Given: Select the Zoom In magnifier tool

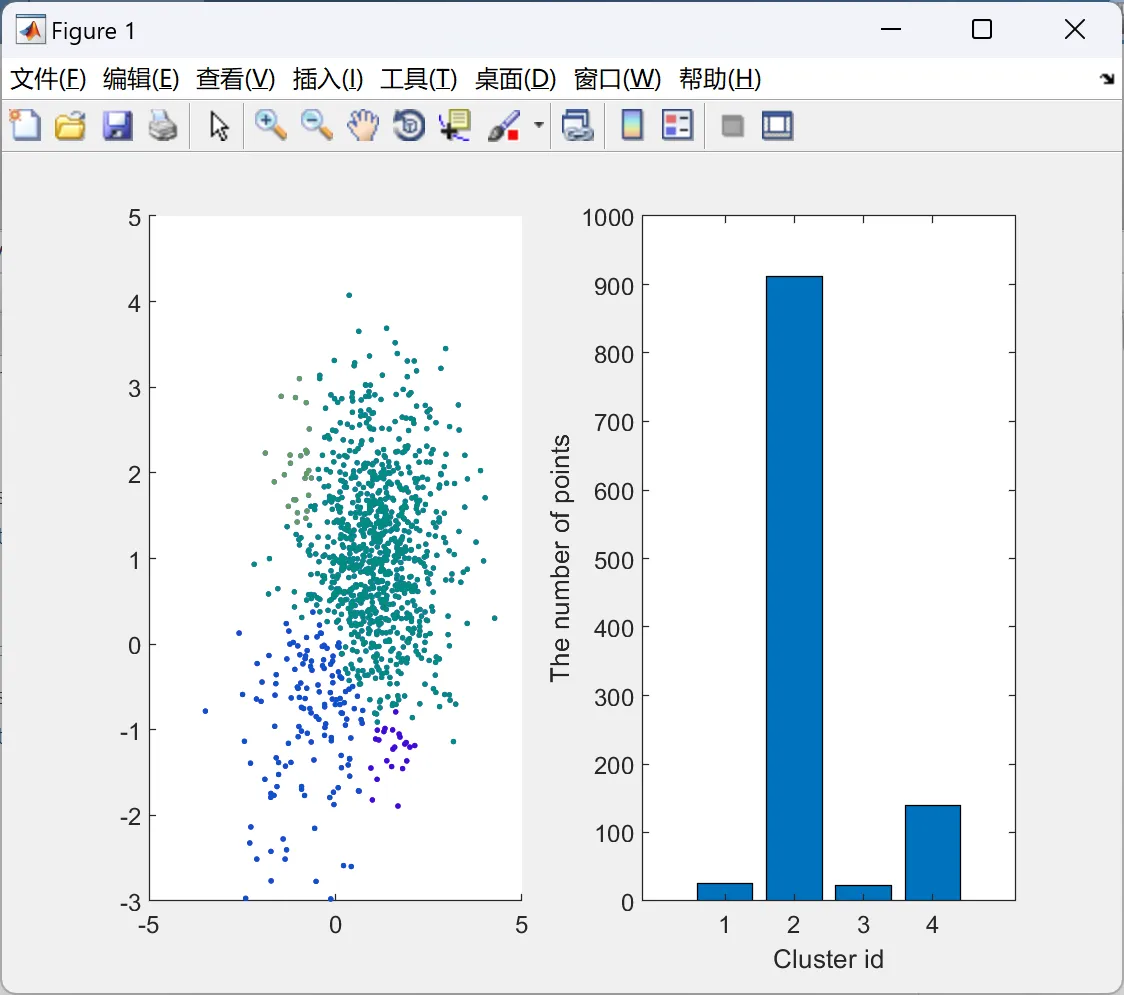Looking at the screenshot, I should tap(270, 125).
